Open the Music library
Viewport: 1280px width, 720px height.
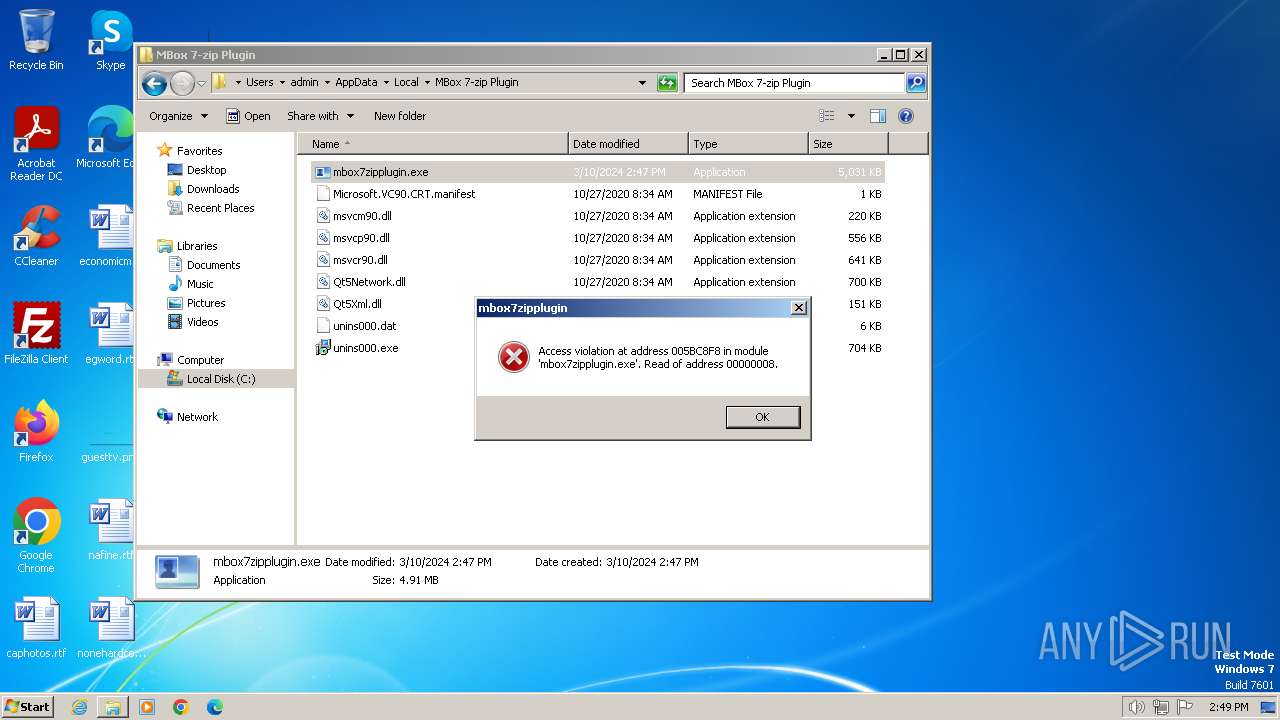point(200,284)
